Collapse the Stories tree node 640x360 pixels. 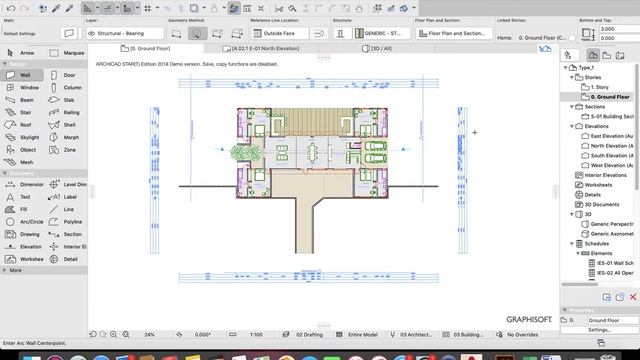(x=572, y=77)
